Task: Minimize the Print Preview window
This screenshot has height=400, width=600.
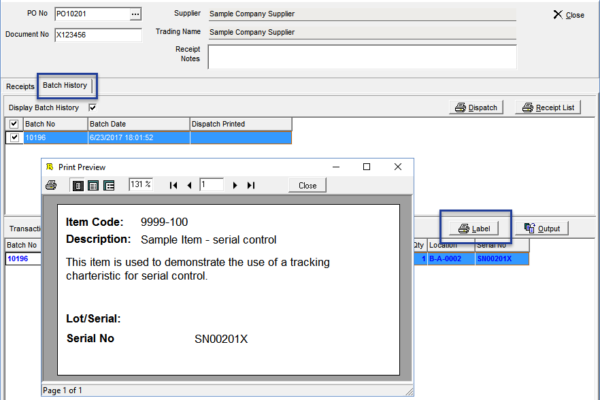Action: (x=336, y=167)
